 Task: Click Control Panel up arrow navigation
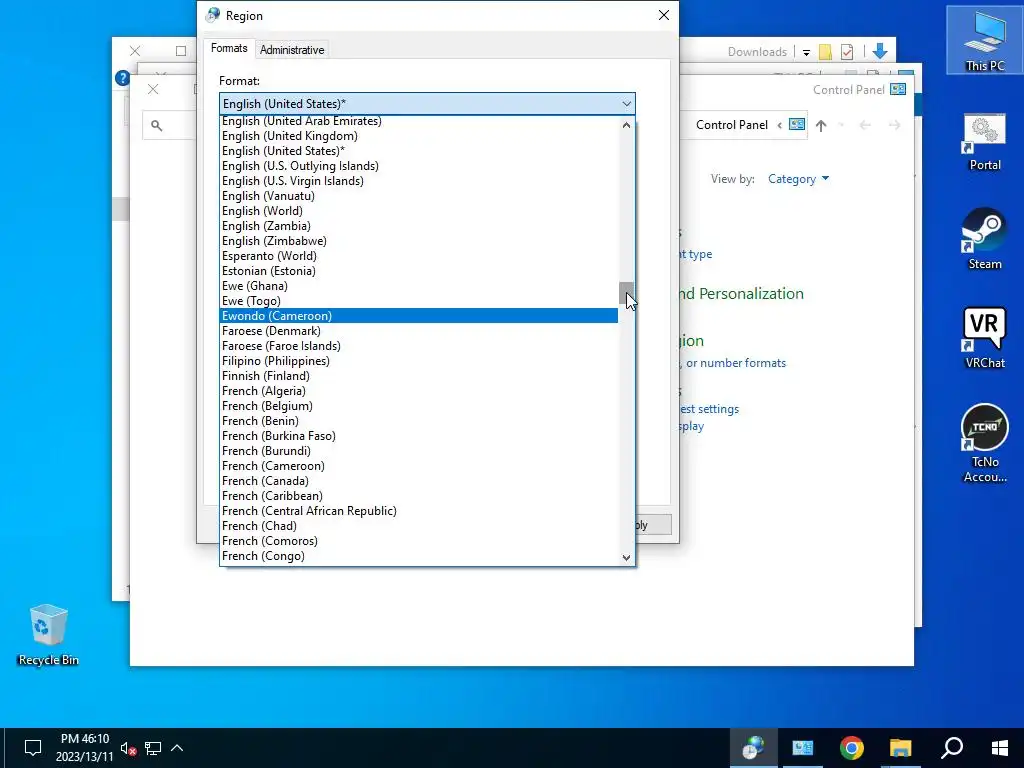point(821,125)
